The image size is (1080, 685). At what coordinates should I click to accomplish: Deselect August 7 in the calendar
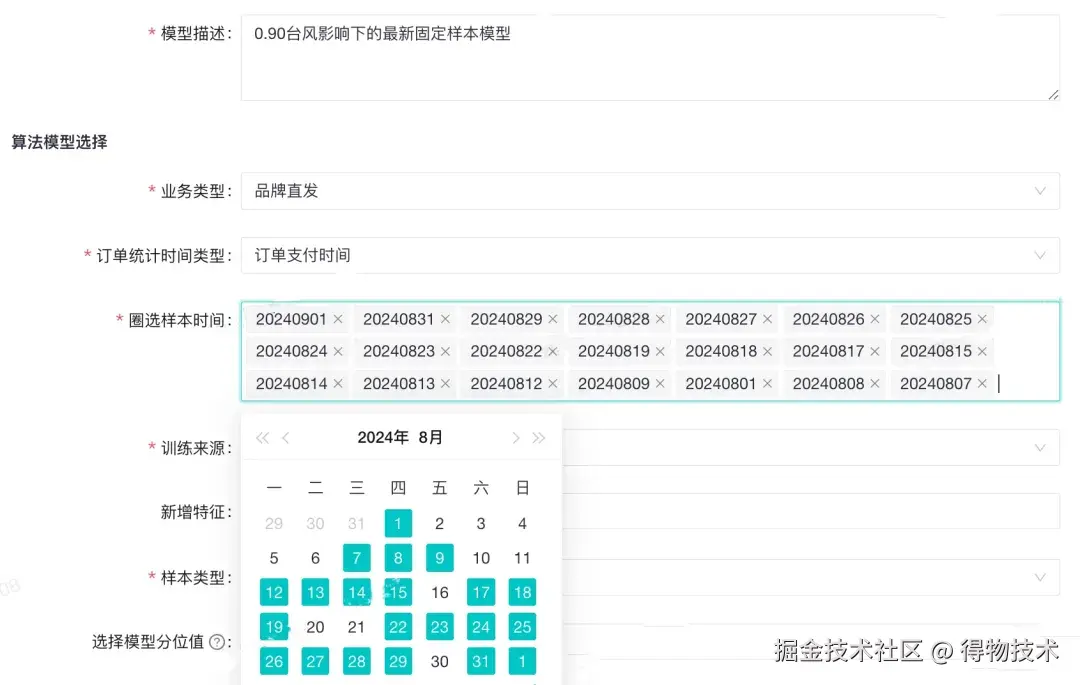click(357, 558)
